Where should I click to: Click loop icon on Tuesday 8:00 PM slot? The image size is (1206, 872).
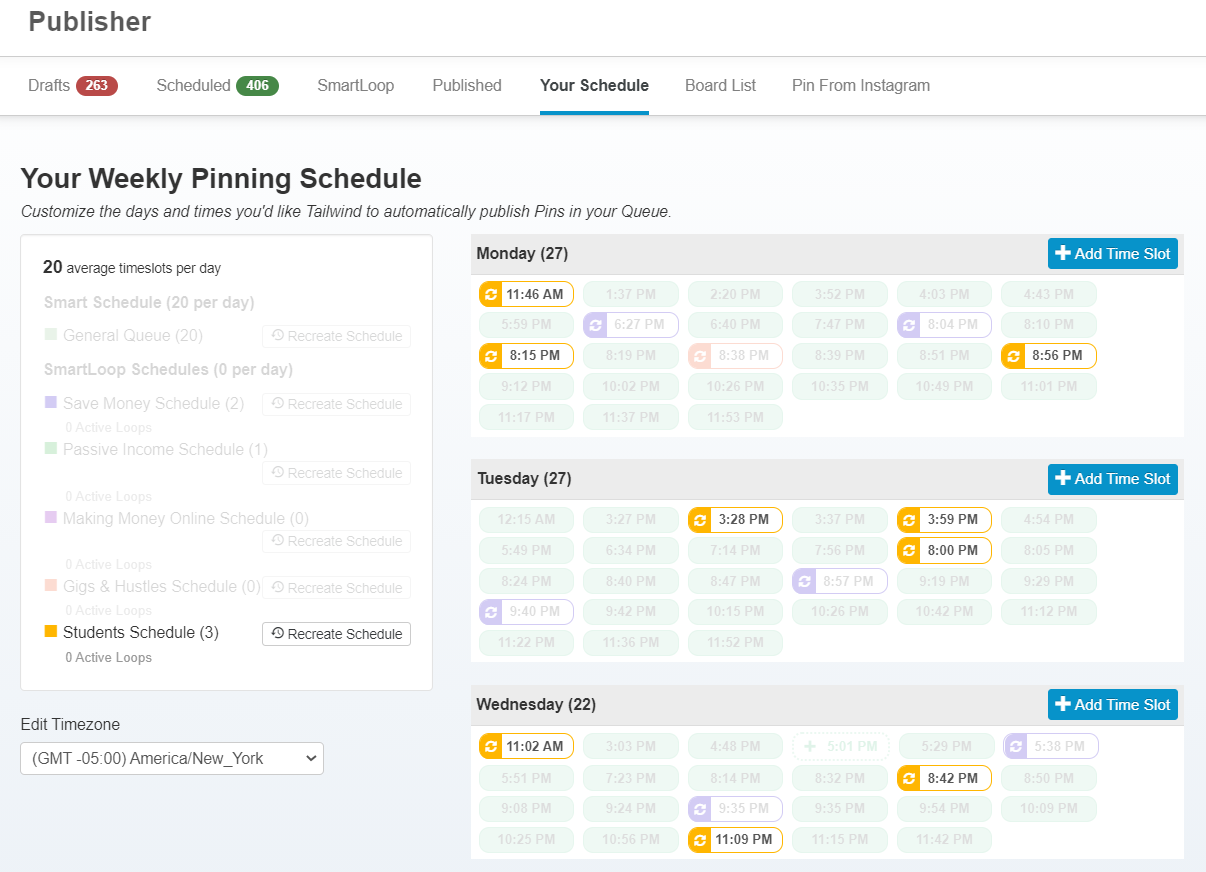click(909, 551)
